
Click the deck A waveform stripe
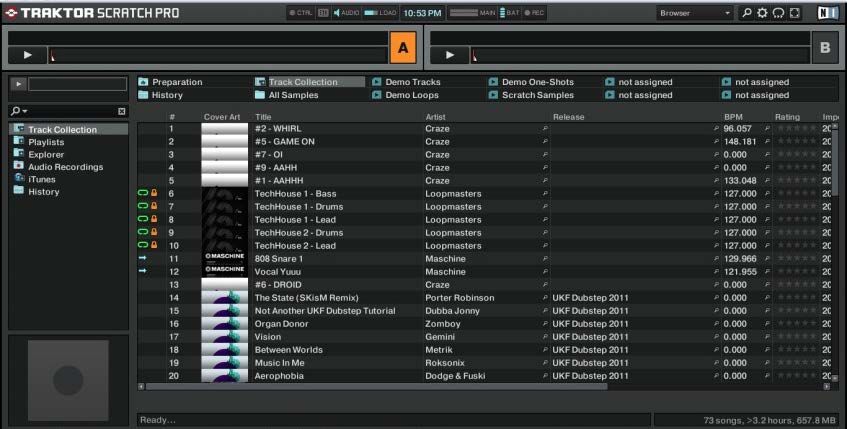218,55
